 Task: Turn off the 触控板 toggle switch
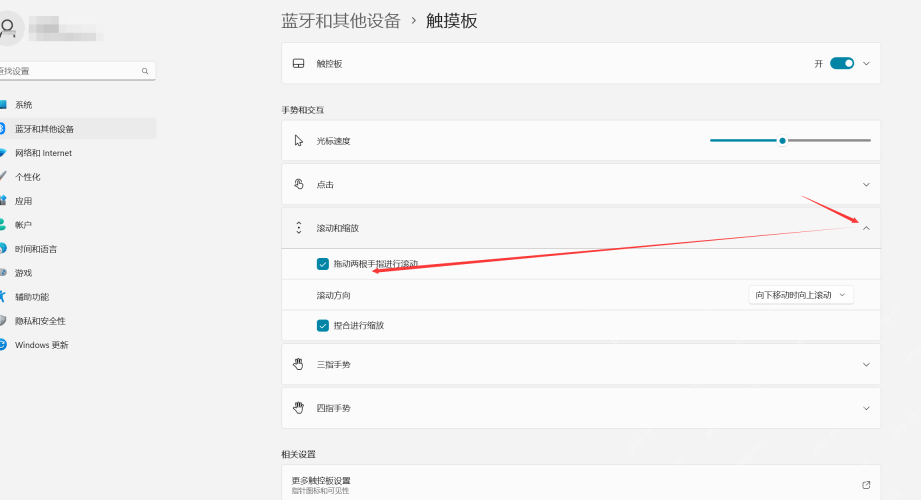(842, 63)
